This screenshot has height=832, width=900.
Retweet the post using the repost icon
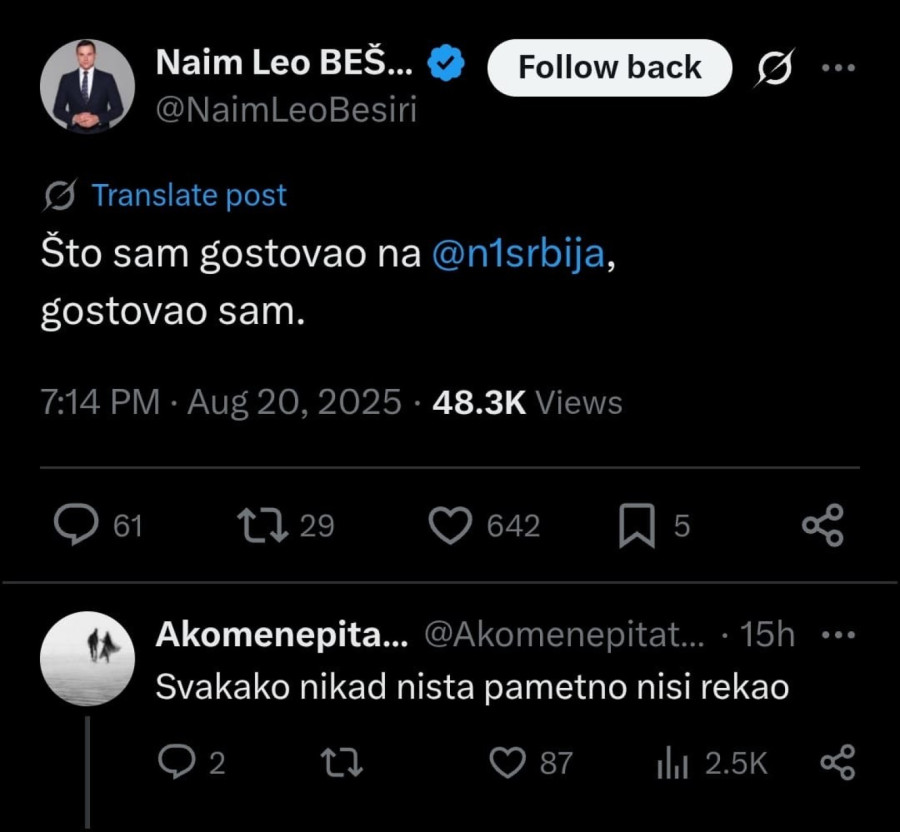point(258,523)
